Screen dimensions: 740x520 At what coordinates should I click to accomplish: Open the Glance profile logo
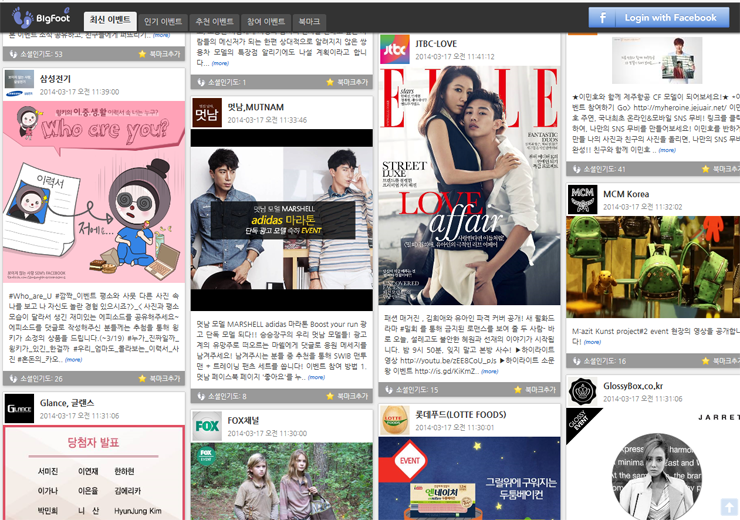pos(19,408)
